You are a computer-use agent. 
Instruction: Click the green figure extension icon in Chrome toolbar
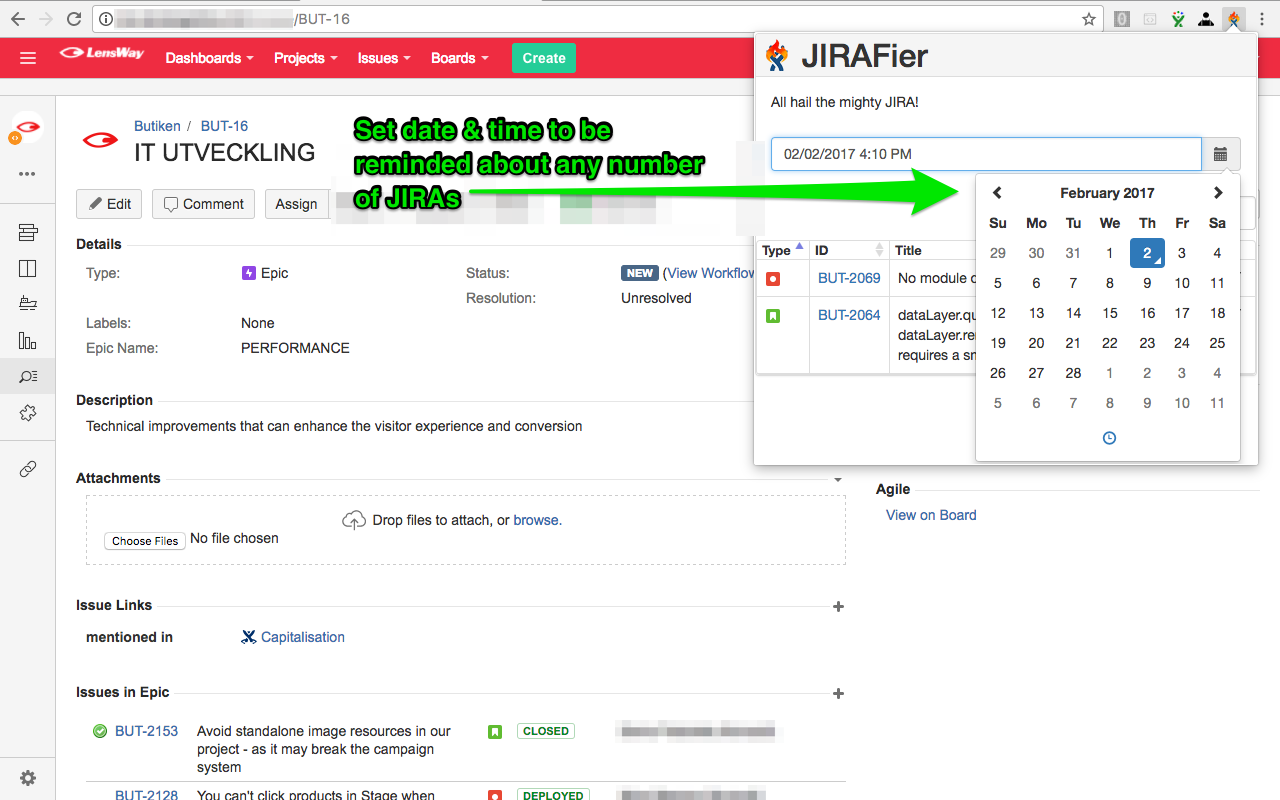[1179, 19]
